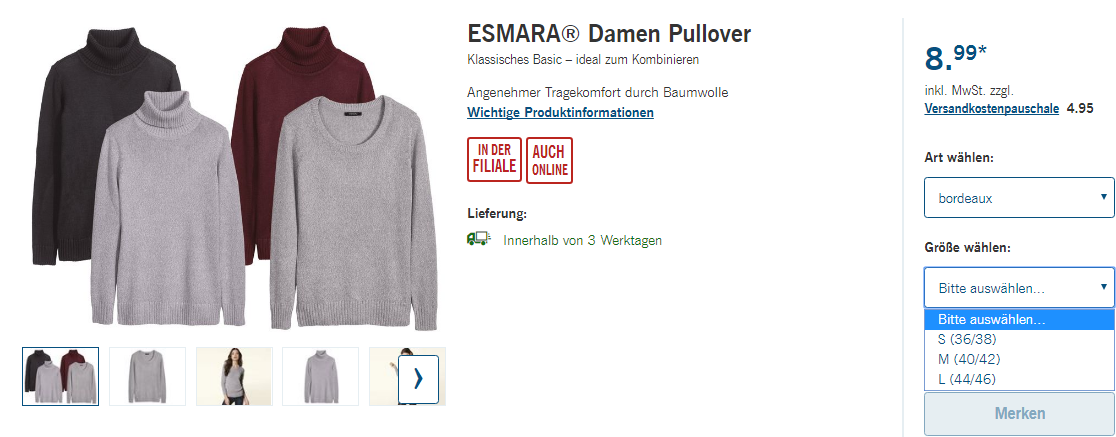Viewport: 1116px width, 437px height.
Task: Click the 'Auch Online' badge icon
Action: 549,160
